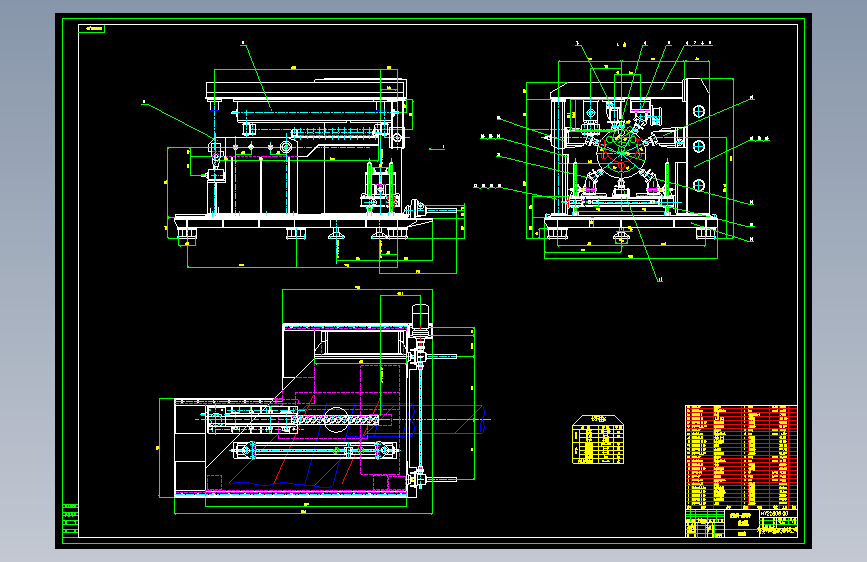Screen dimensions: 867x562
Task: Select the plan view with the screw conveyor
Action: click(323, 401)
